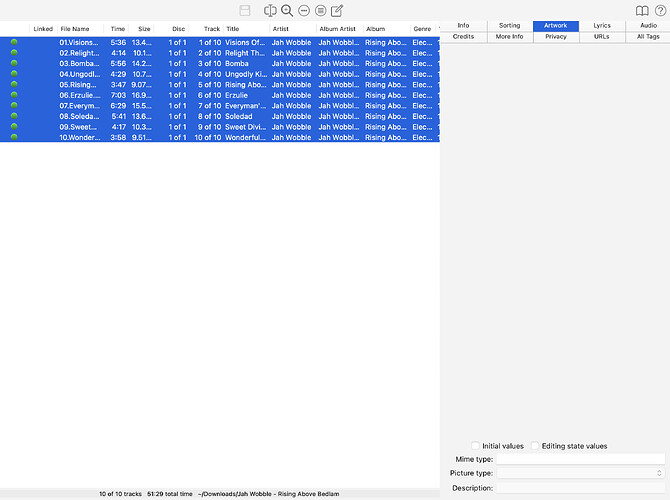This screenshot has height=500, width=670.
Task: Click green status dot for 03.Bomba
Action: (x=14, y=63)
